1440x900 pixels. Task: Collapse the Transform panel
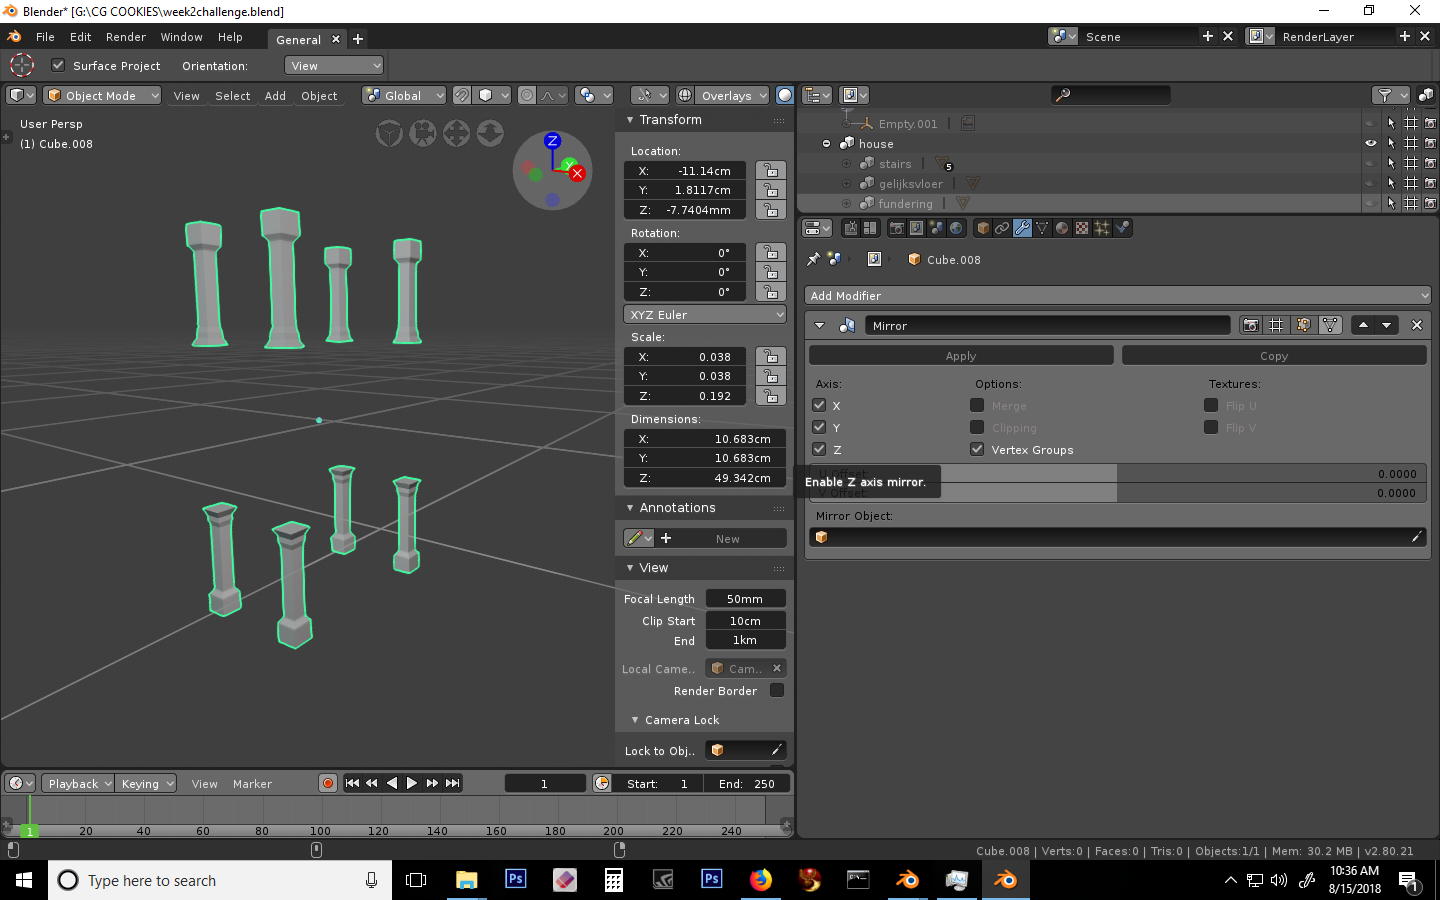[630, 119]
